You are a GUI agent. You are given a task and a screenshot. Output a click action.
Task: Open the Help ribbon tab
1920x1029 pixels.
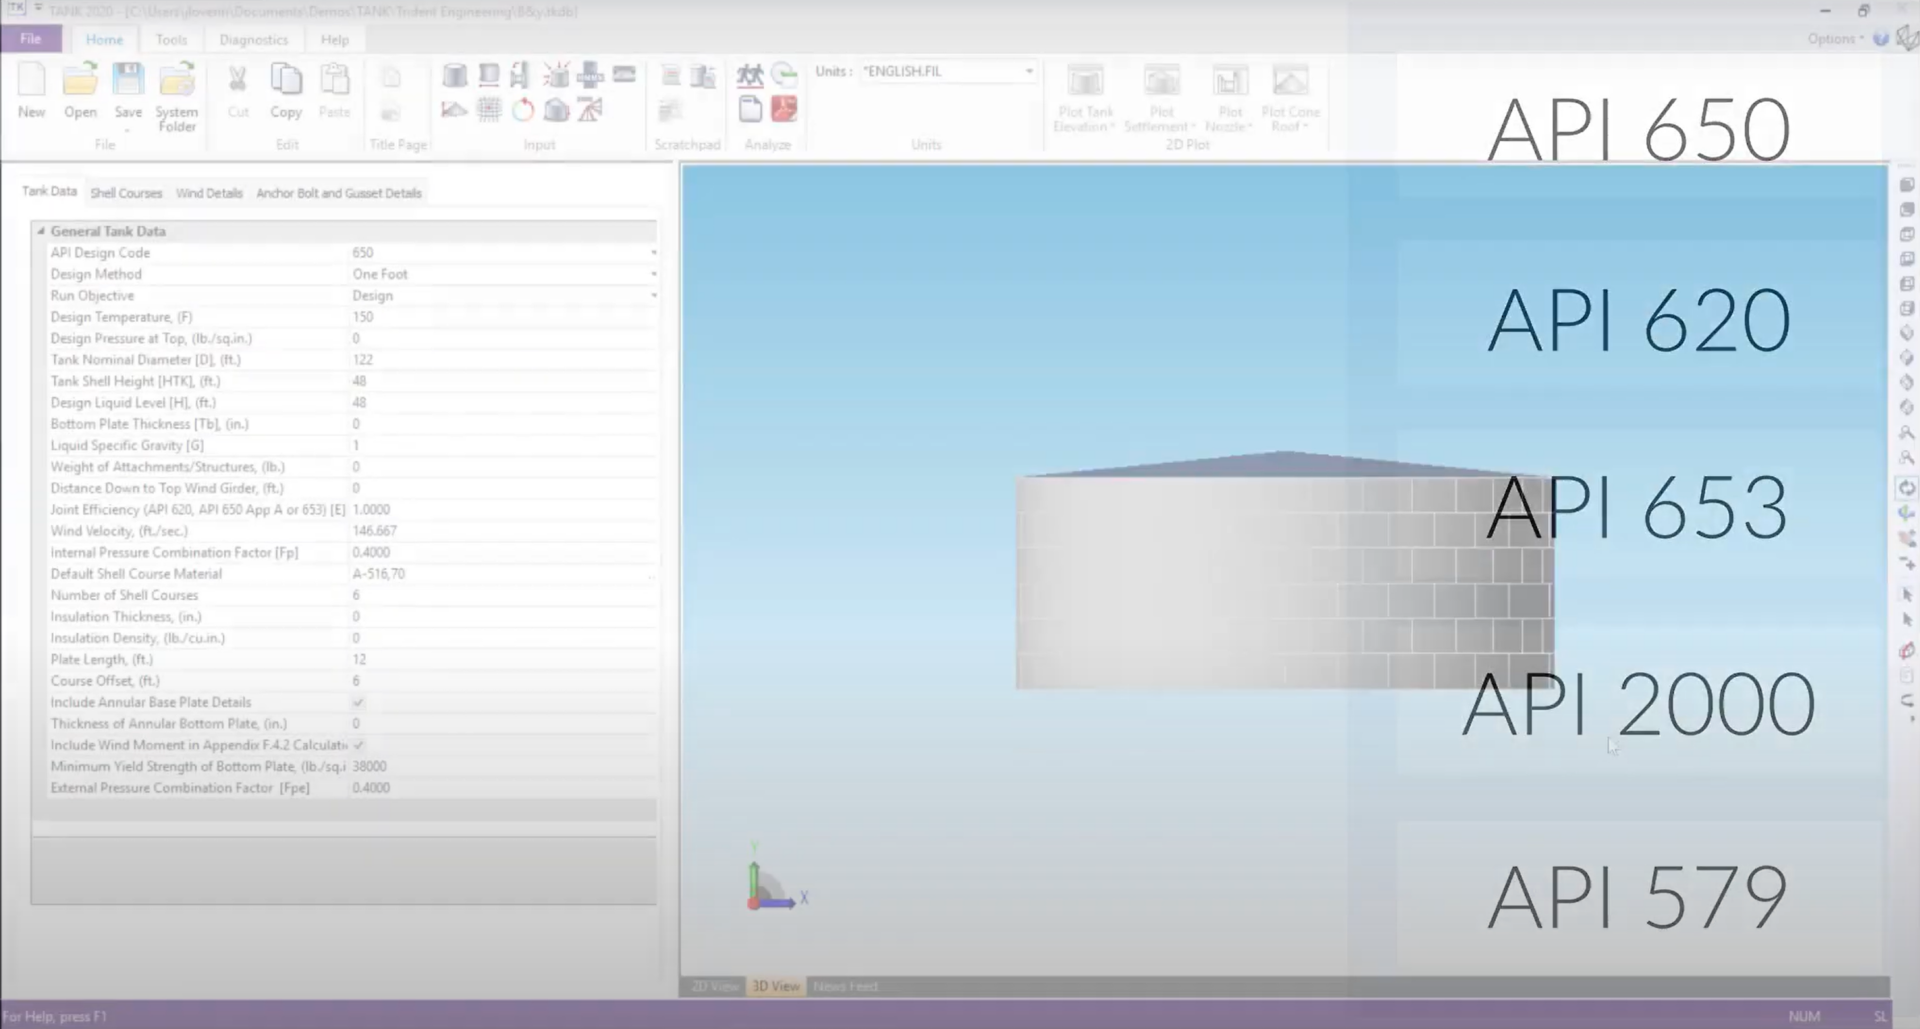(334, 39)
